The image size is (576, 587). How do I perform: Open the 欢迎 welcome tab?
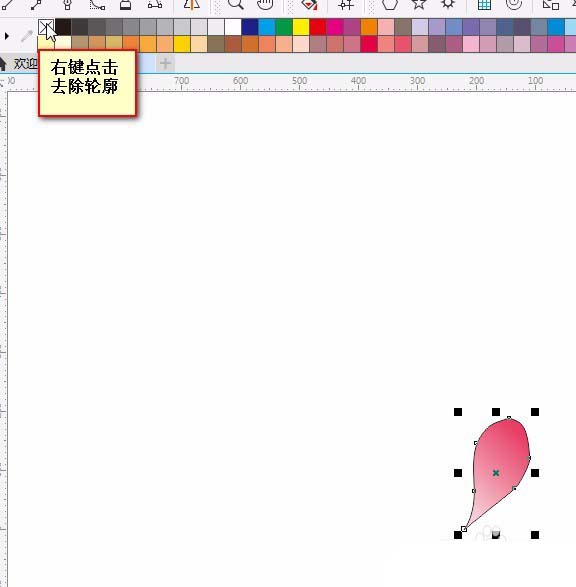pos(25,63)
